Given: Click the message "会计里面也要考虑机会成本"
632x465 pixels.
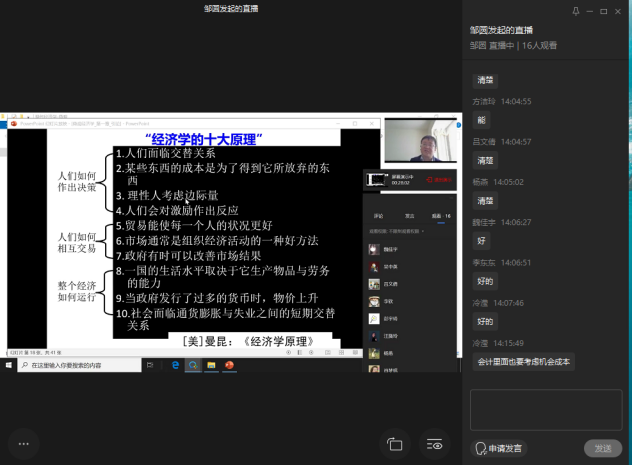Looking at the screenshot, I should (x=524, y=362).
